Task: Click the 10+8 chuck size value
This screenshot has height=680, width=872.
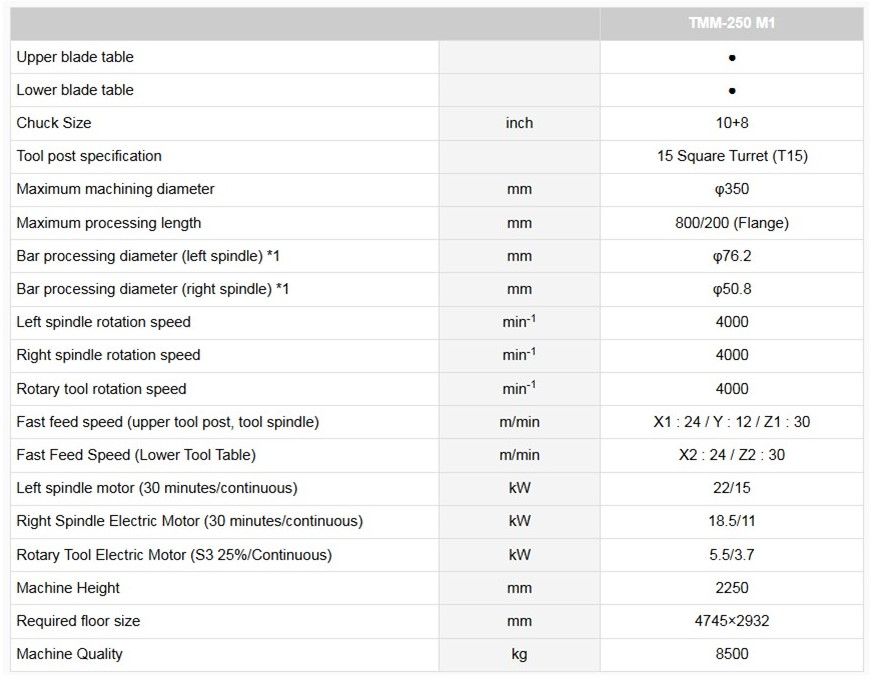Action: [x=731, y=123]
